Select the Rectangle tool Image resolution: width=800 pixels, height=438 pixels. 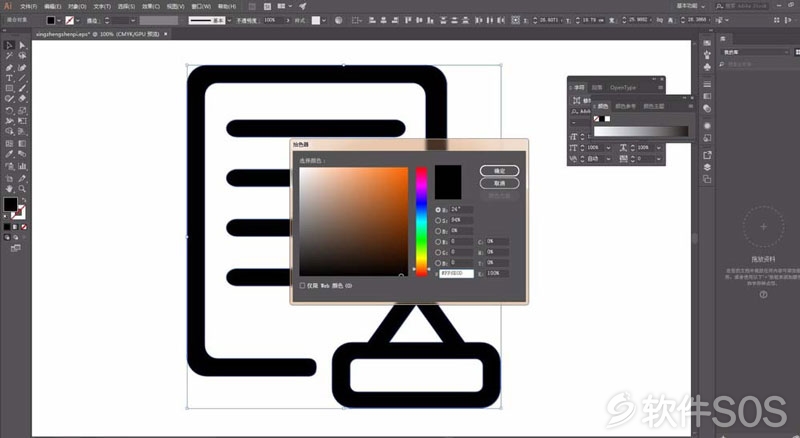coord(9,89)
